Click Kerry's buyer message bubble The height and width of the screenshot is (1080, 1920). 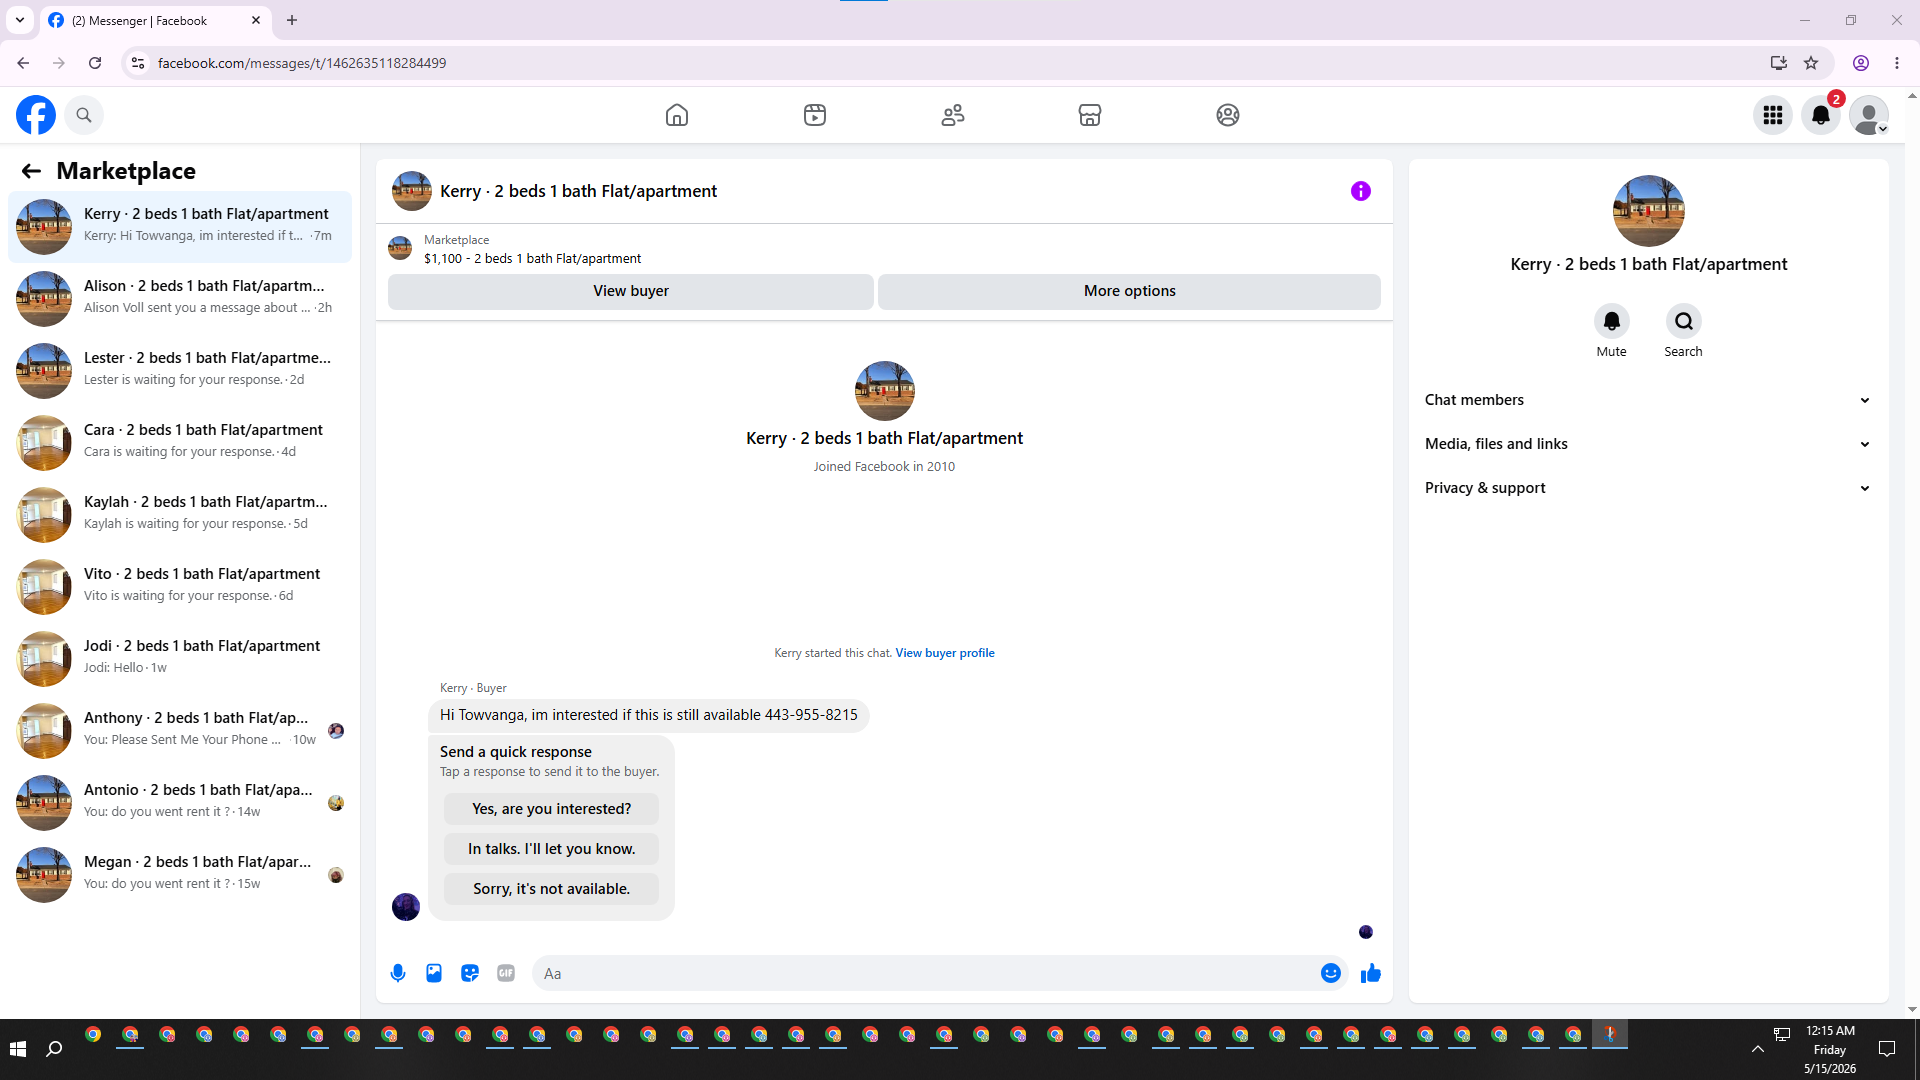[649, 715]
